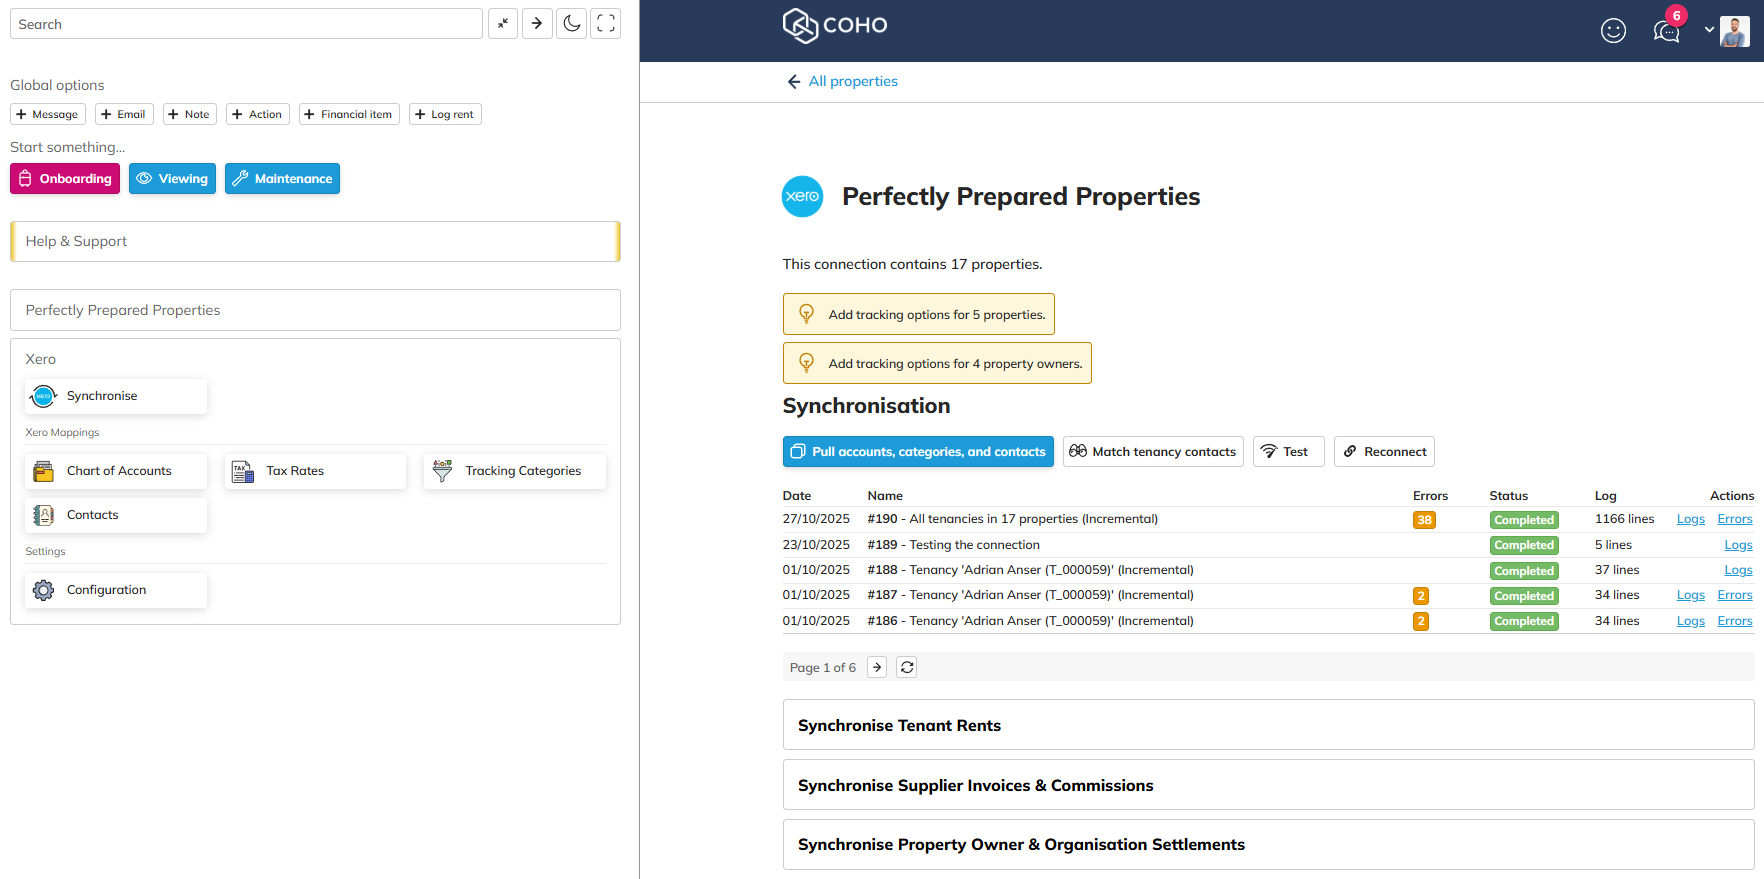Expand Synchronise Supplier Invoices & Commissions
This screenshot has height=879, width=1764.
coord(1267,785)
